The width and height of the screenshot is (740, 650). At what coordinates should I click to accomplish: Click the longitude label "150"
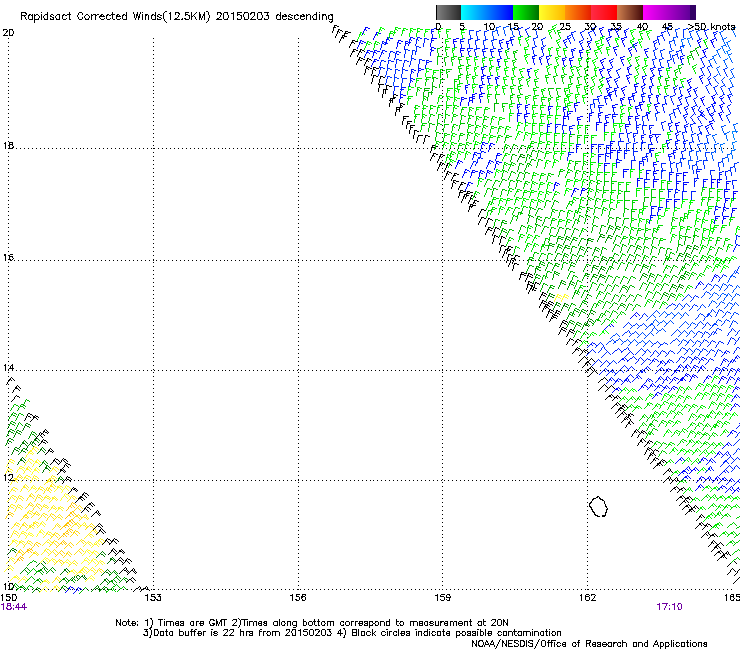(x=8, y=598)
